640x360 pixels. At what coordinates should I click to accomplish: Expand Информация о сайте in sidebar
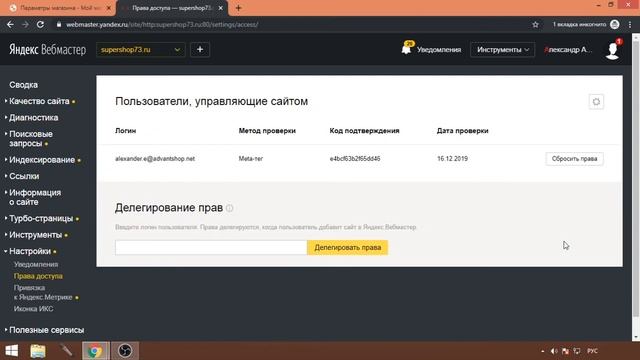pos(35,197)
